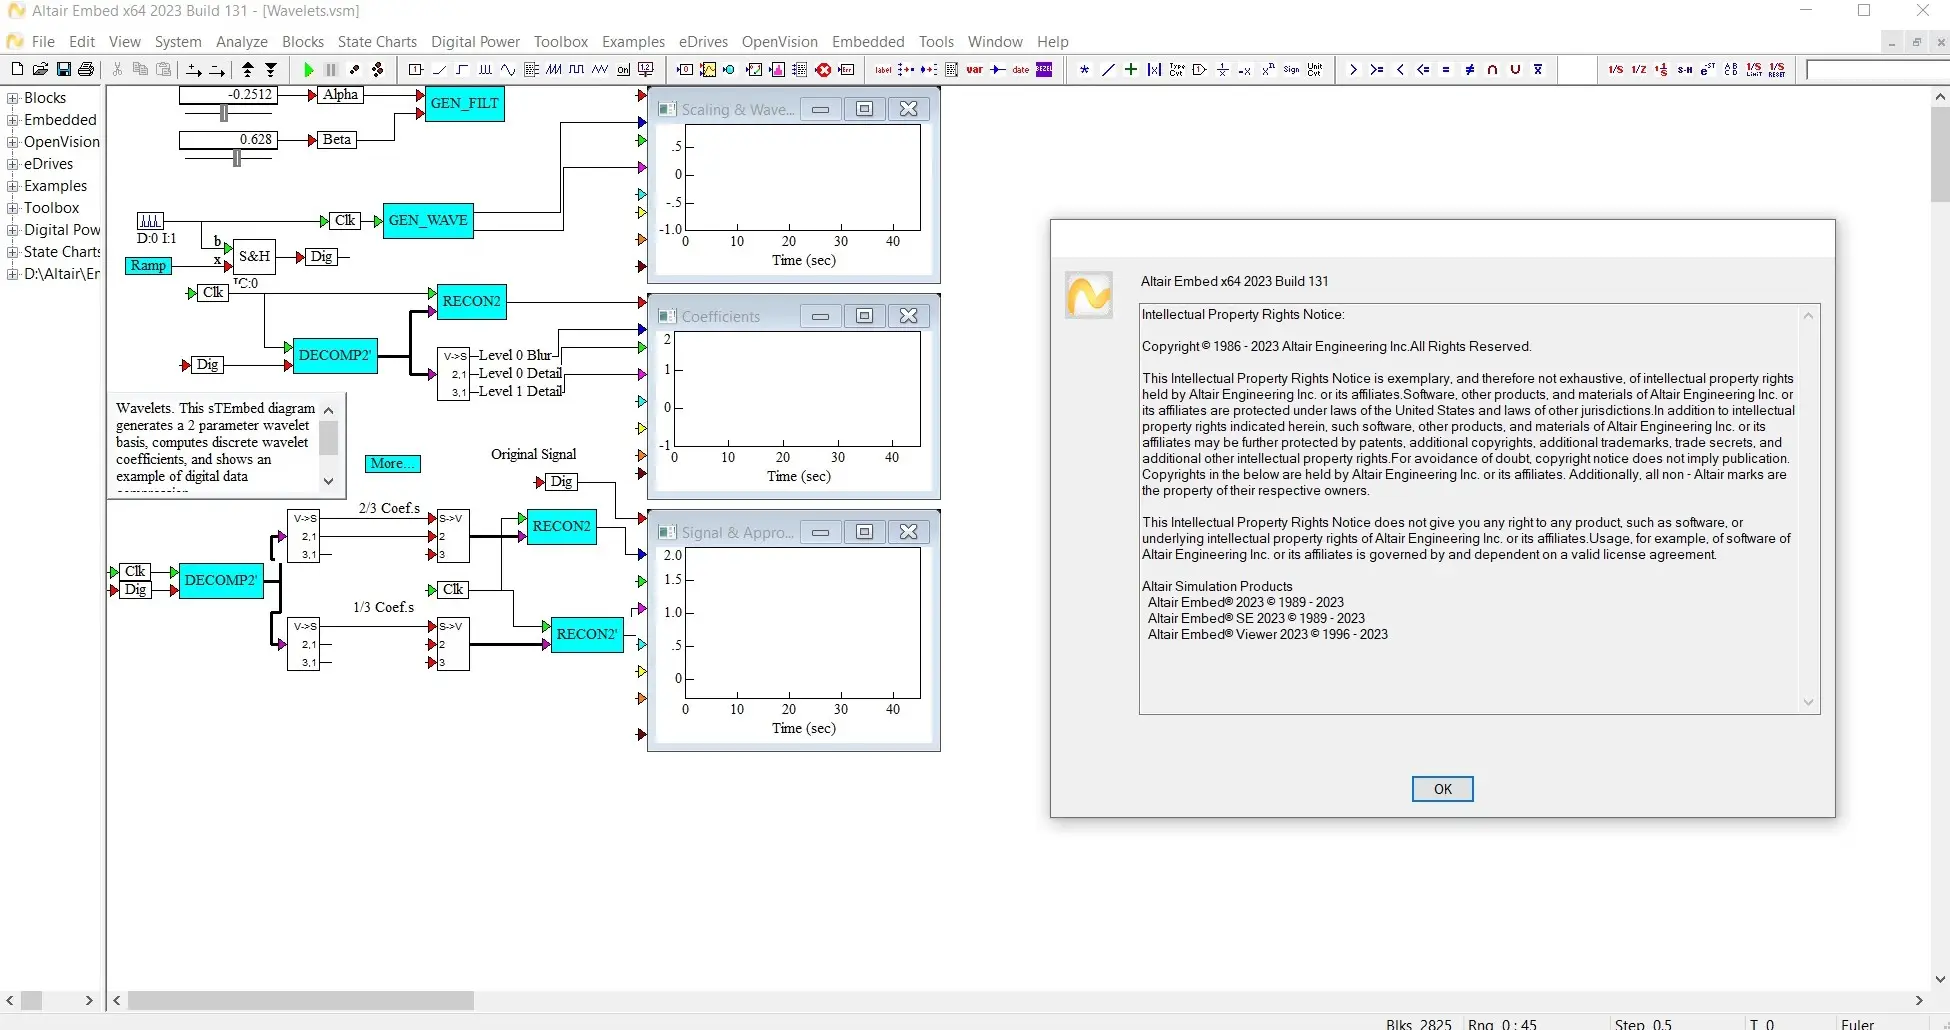The width and height of the screenshot is (1950, 1030).
Task: Insert a label annotation block
Action: coord(883,69)
